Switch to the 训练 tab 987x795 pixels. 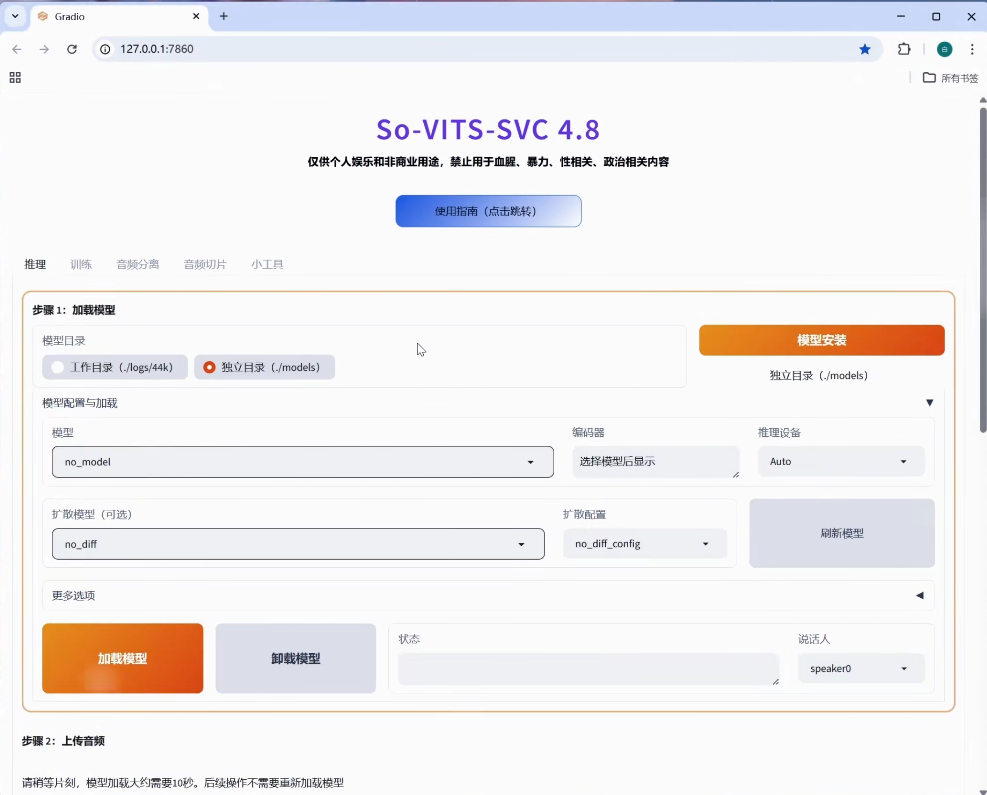(x=81, y=264)
